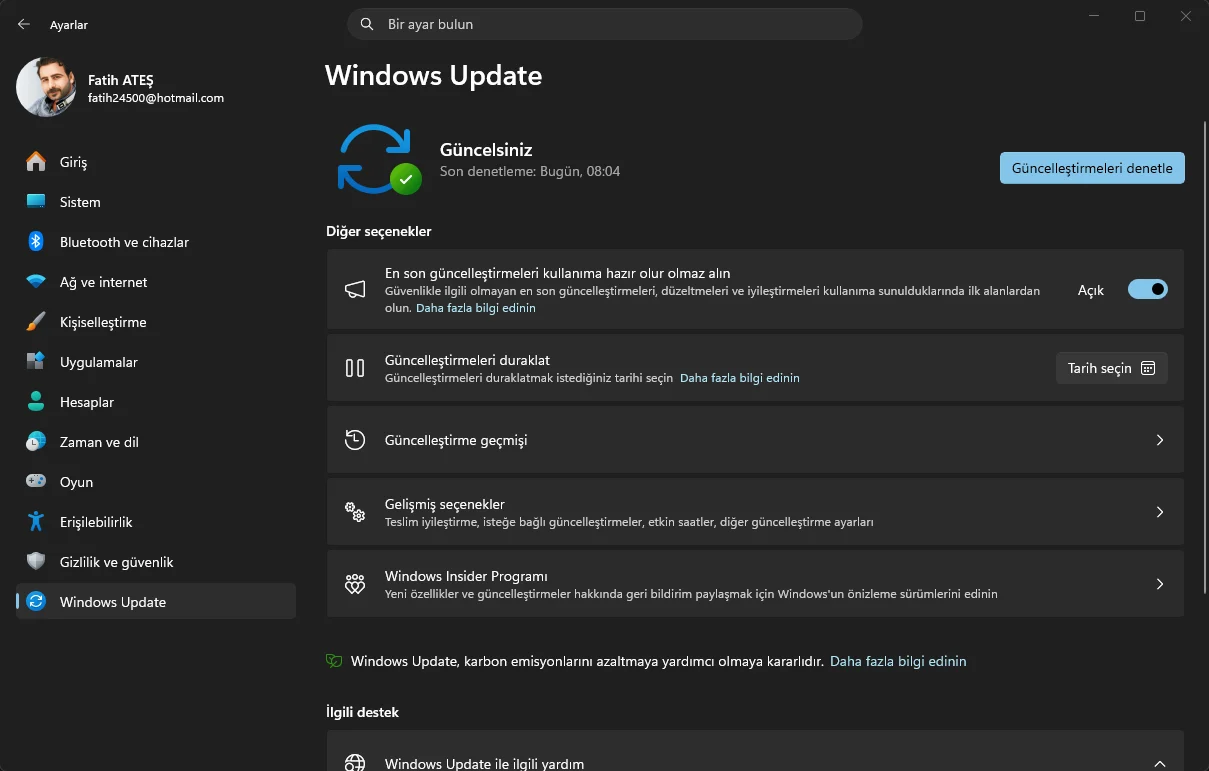Open Daha fazla bilgi edinin link about carbon emissions
Image resolution: width=1209 pixels, height=771 pixels.
click(x=898, y=661)
